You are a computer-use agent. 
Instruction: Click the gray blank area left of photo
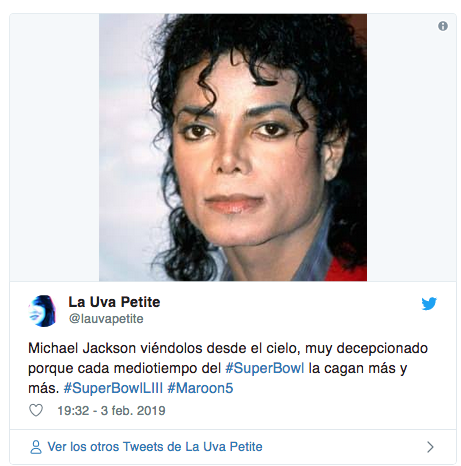[54, 147]
